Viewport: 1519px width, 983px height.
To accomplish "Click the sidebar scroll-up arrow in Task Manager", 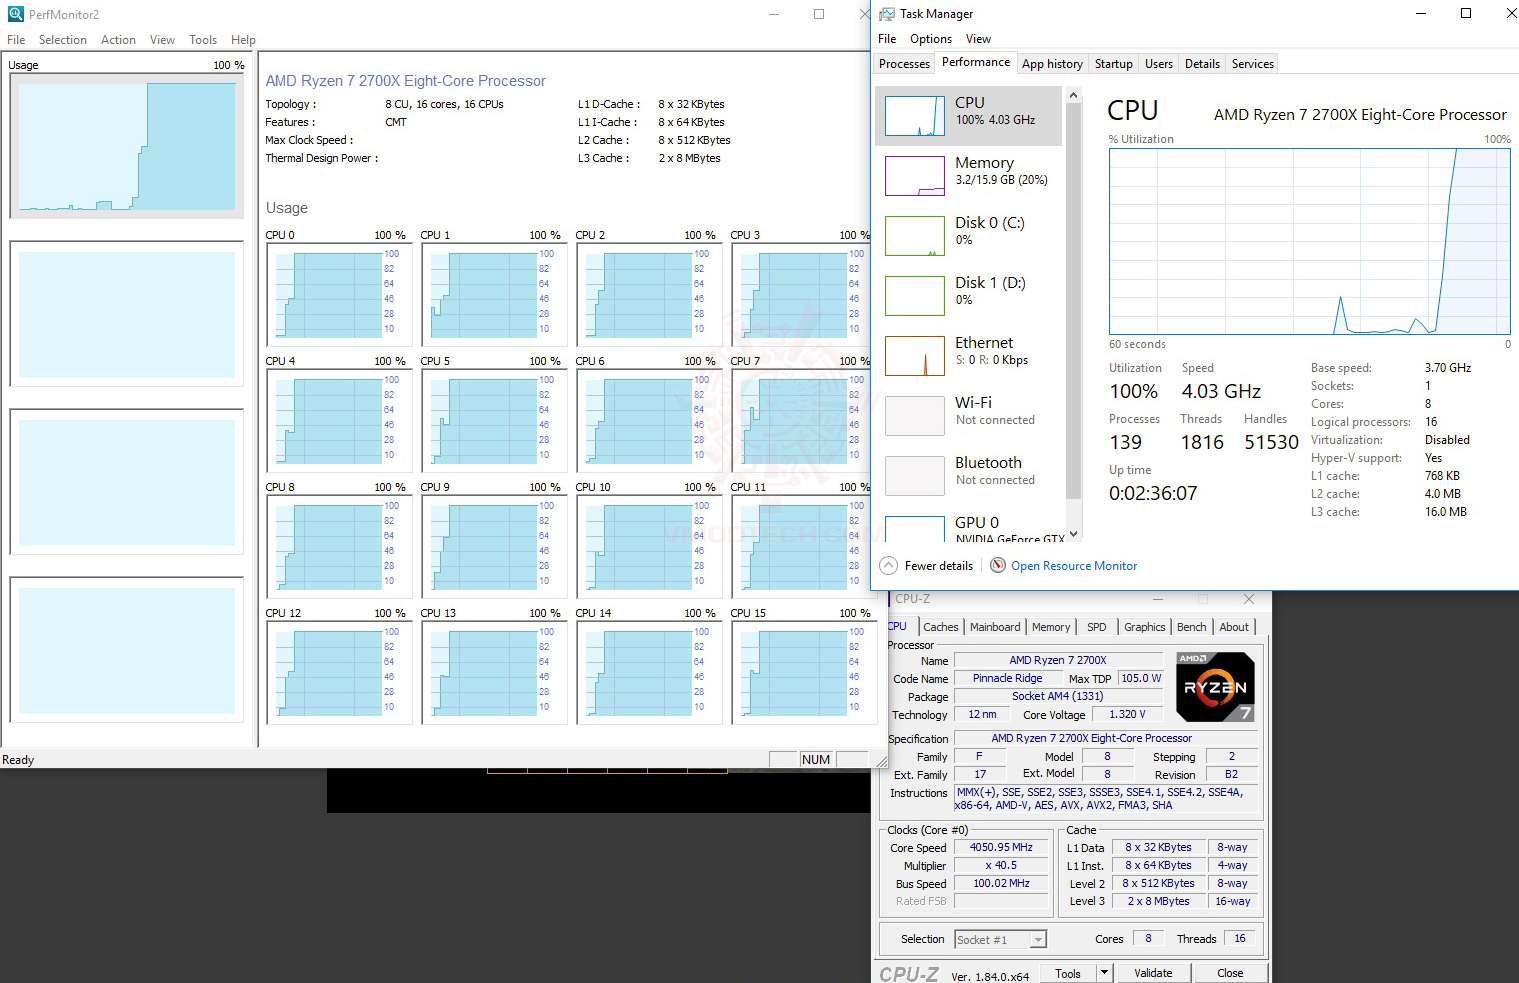I will pos(1073,96).
